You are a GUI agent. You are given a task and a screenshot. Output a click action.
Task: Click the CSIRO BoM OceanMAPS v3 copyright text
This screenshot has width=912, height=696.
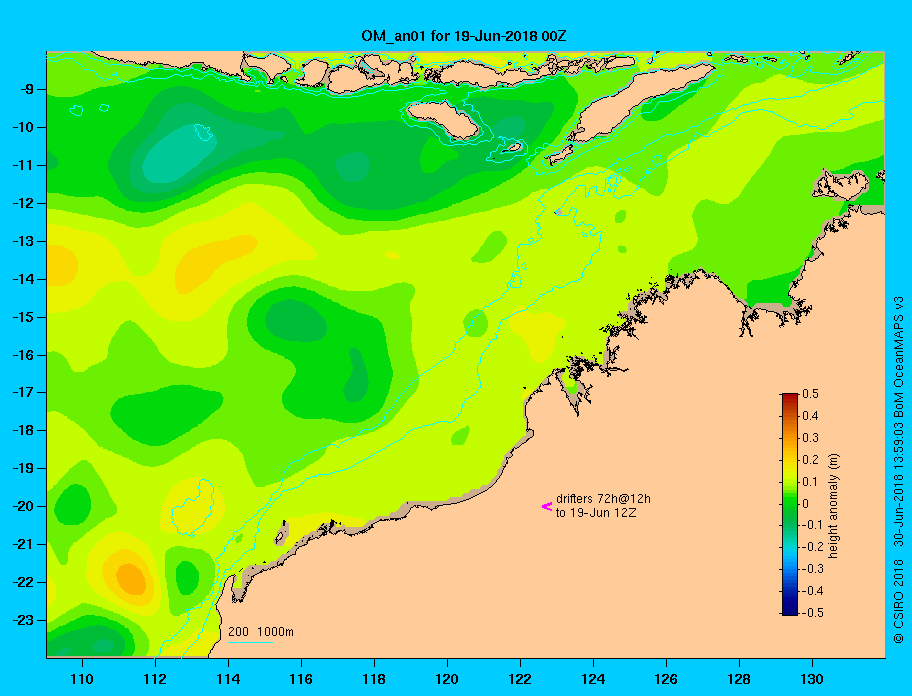[899, 470]
